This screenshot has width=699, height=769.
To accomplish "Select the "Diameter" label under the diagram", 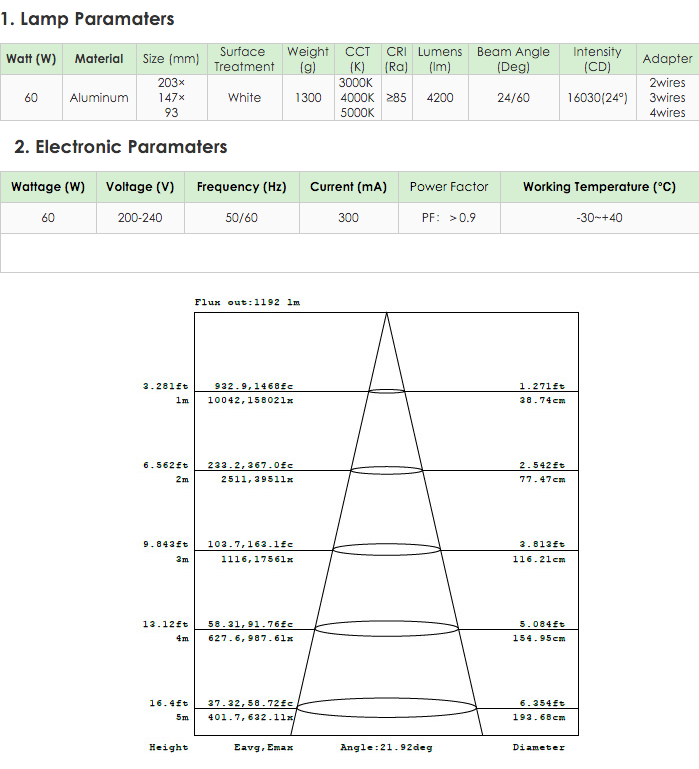I will click(x=538, y=747).
